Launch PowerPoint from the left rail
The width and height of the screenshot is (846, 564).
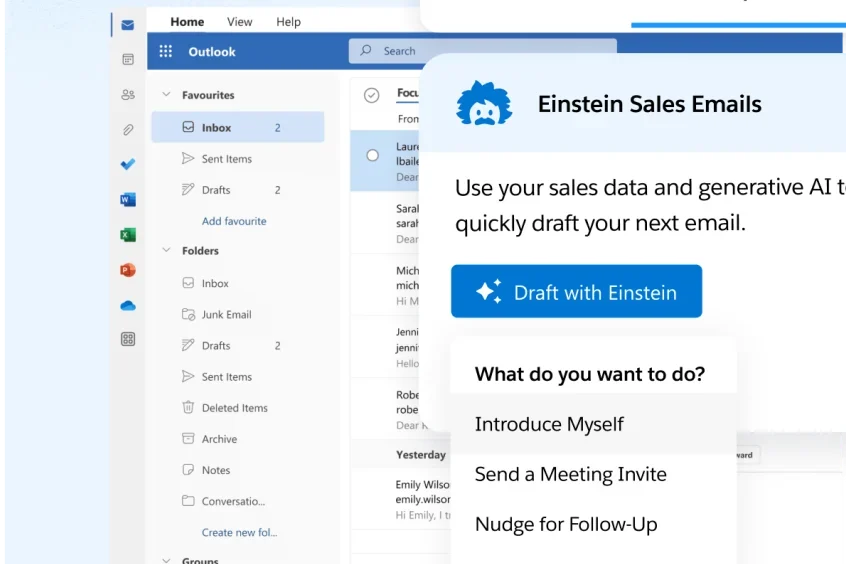click(128, 270)
